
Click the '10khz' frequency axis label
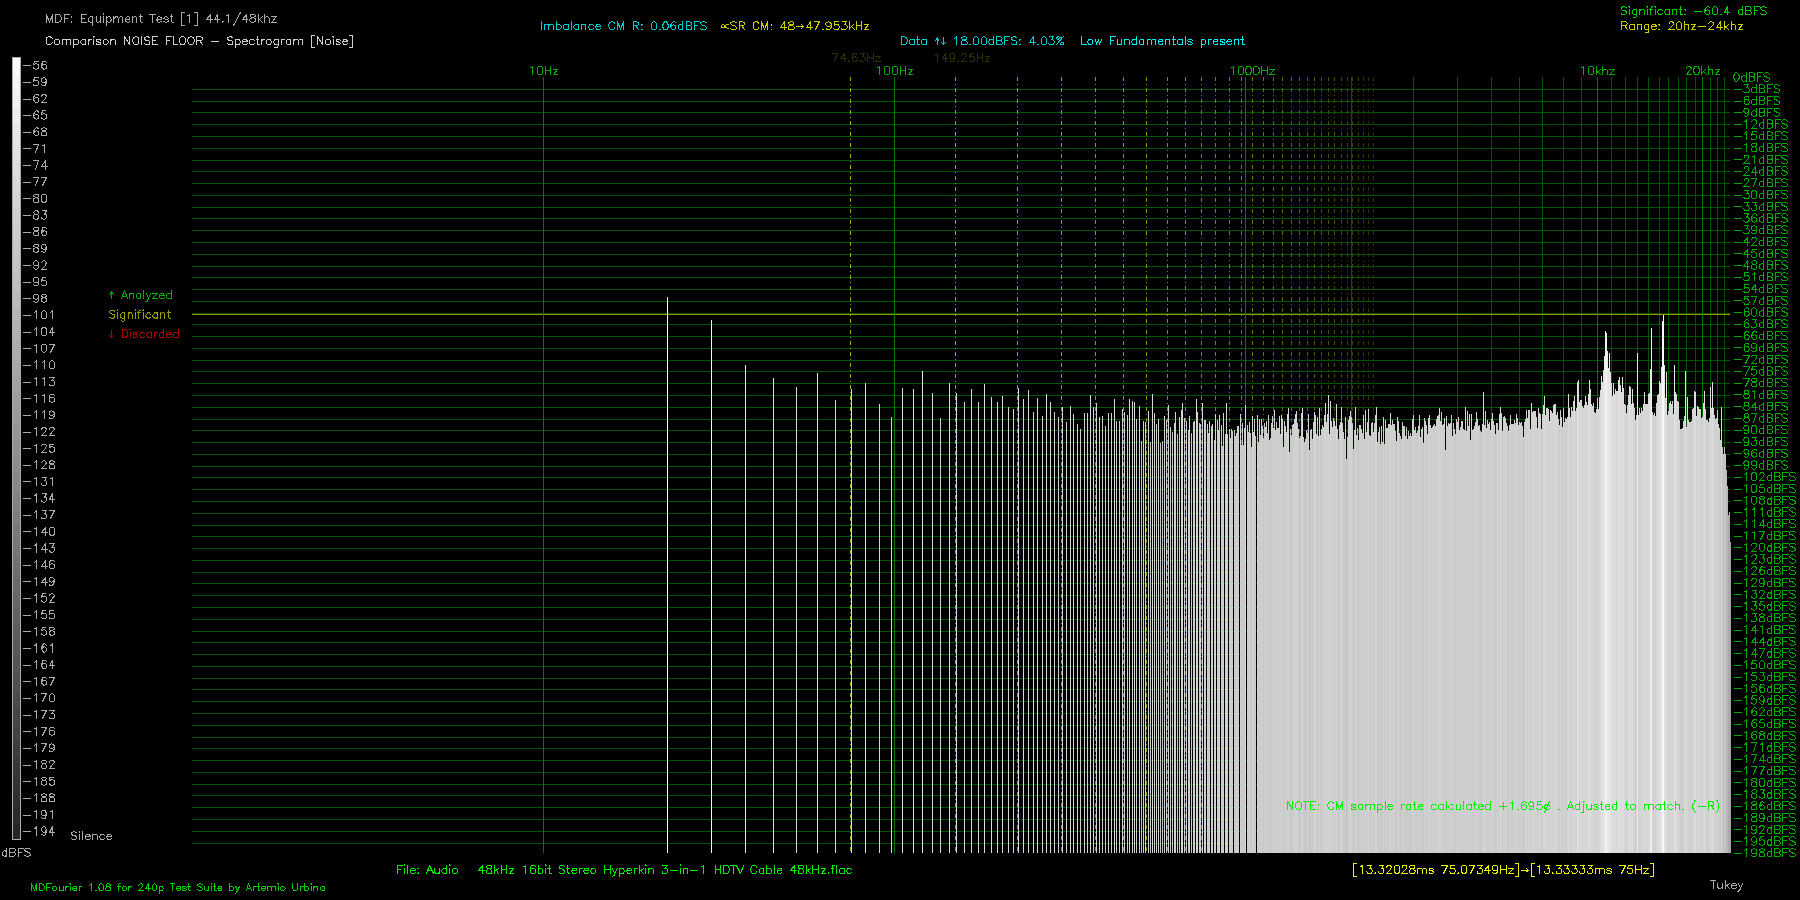click(1597, 71)
